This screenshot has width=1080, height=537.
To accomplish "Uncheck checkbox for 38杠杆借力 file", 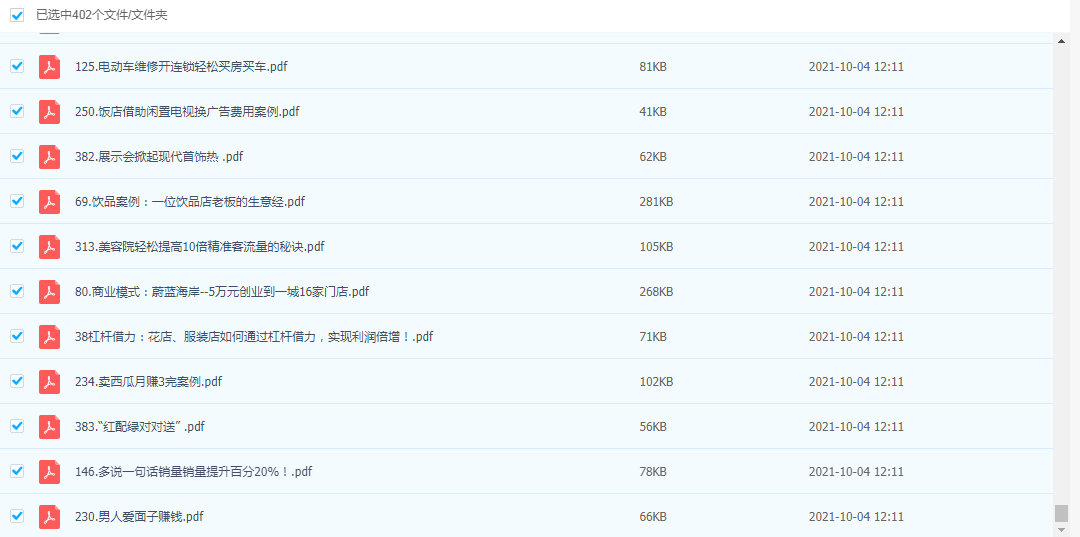I will (x=17, y=336).
